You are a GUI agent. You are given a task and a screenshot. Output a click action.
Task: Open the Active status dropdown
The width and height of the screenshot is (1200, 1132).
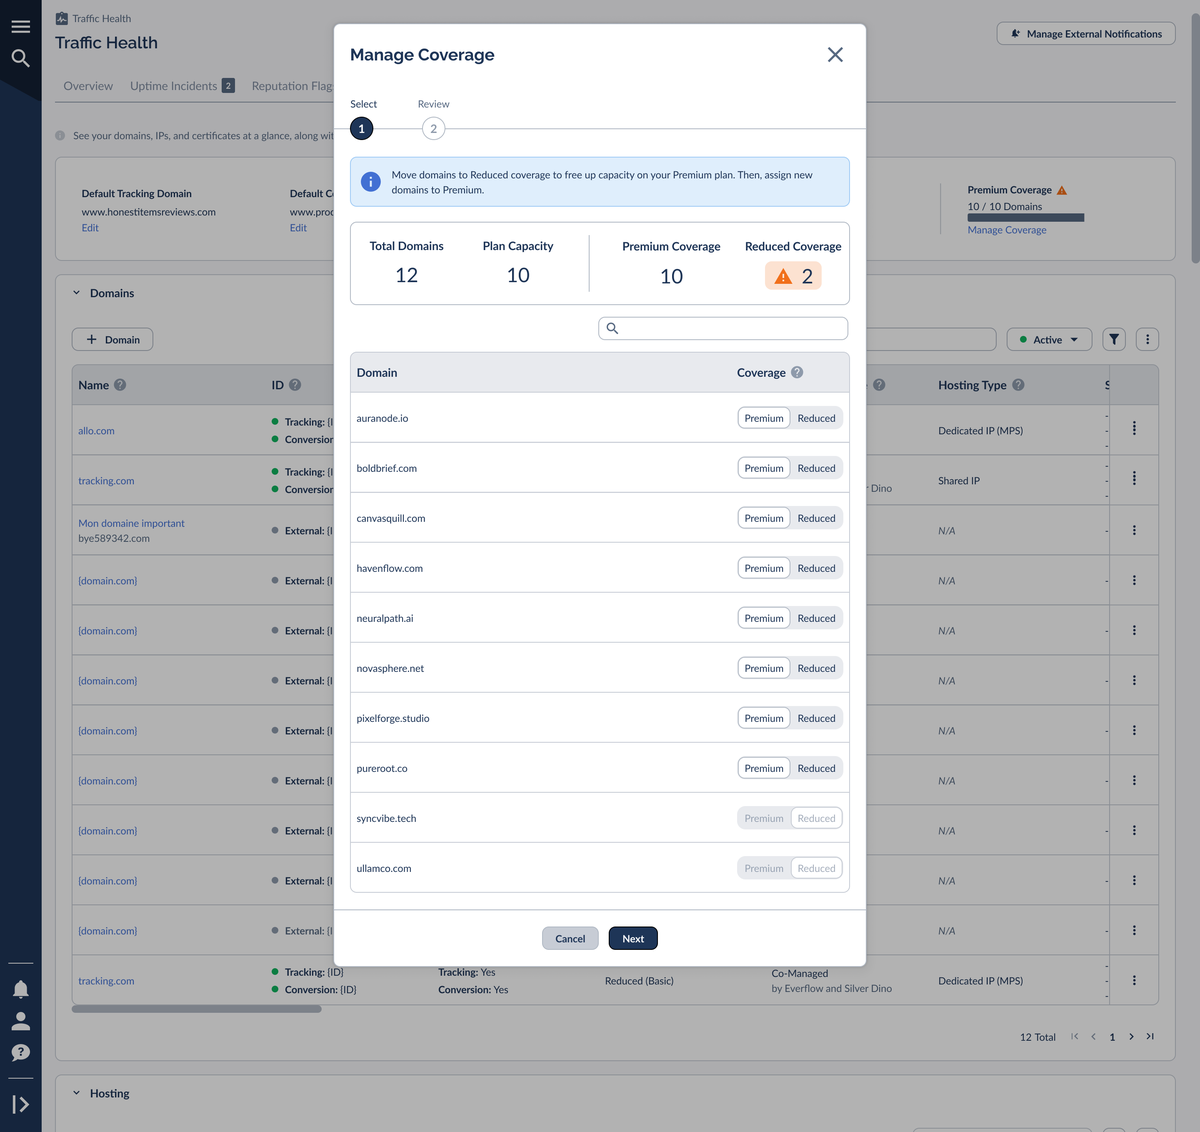(x=1049, y=340)
